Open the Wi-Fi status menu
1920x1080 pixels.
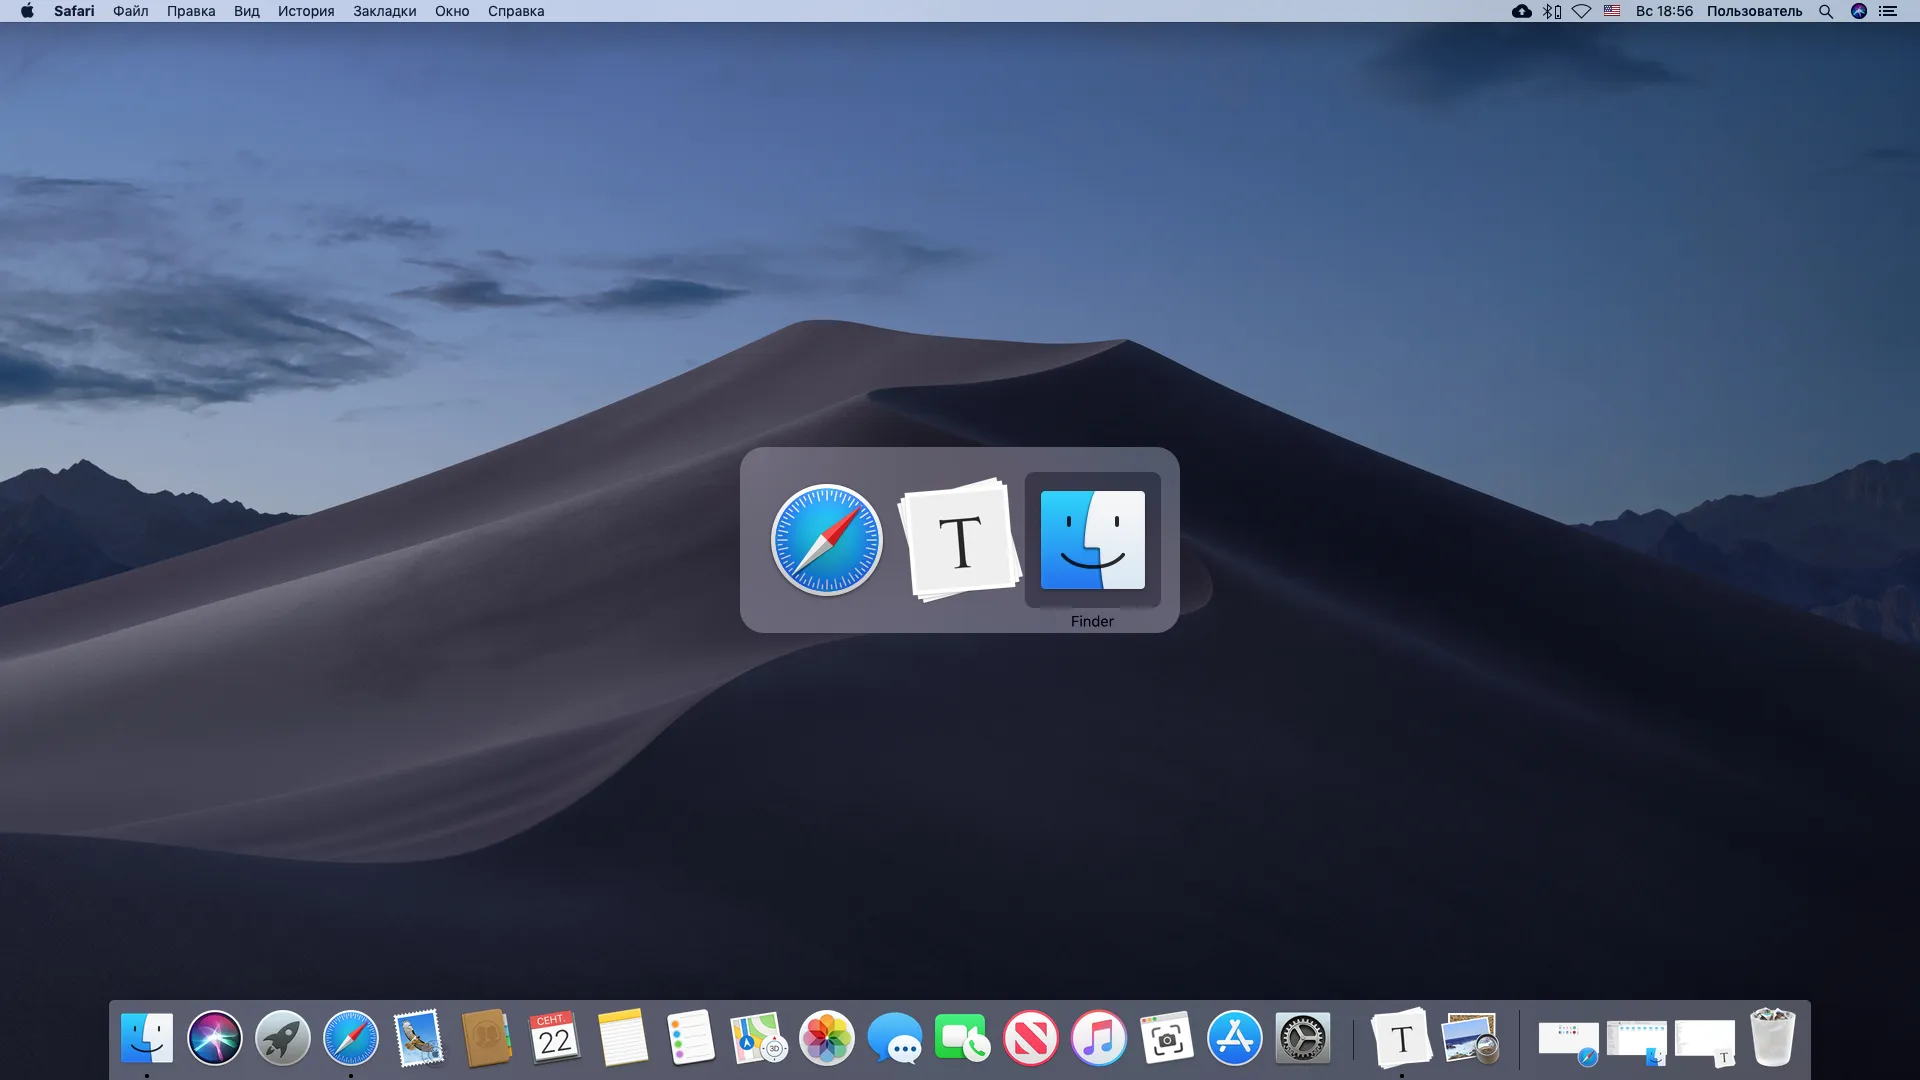(1582, 11)
